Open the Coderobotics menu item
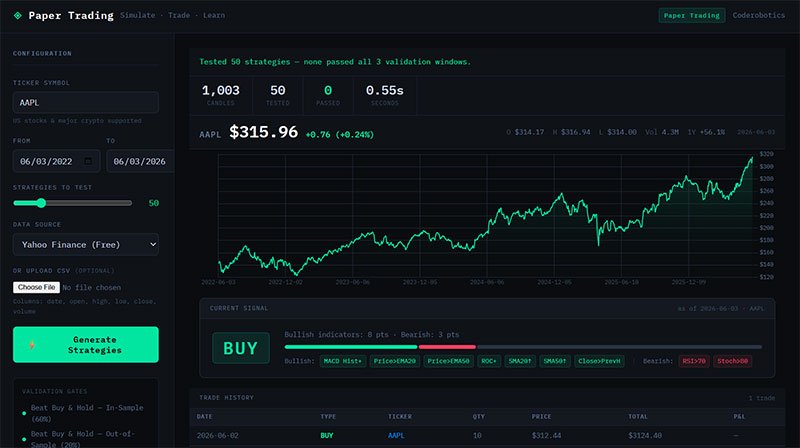Viewport: 800px width, 448px height. pyautogui.click(x=759, y=15)
